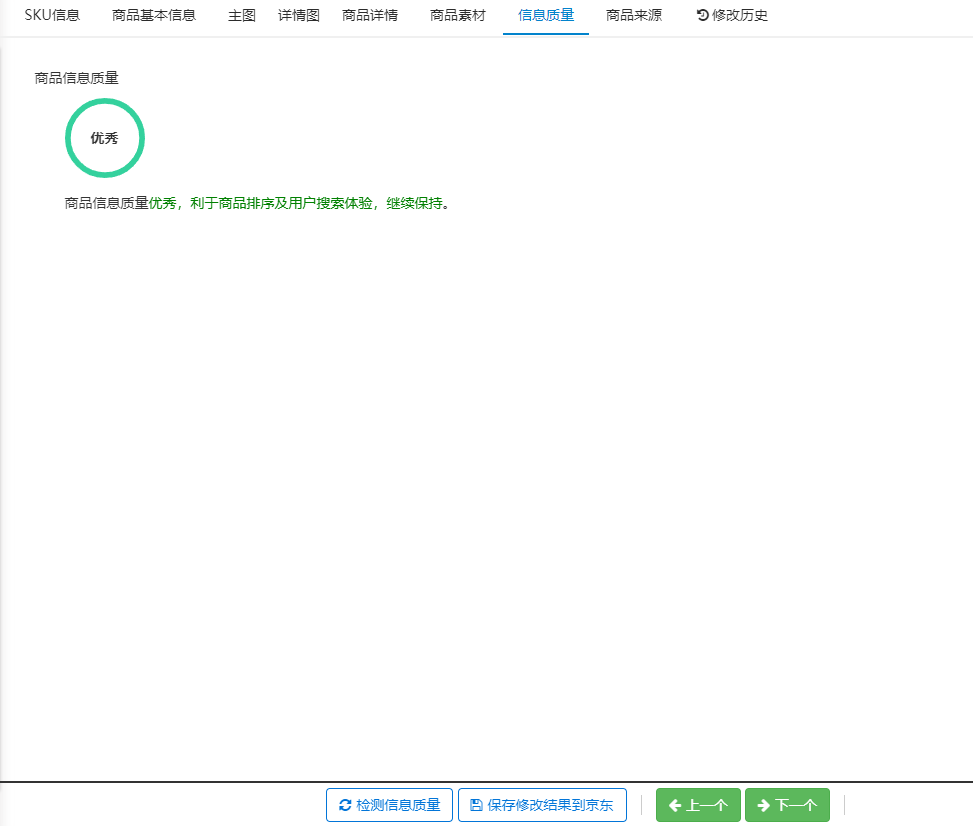Click the floppy disk save icon
The image size is (973, 826).
476,805
